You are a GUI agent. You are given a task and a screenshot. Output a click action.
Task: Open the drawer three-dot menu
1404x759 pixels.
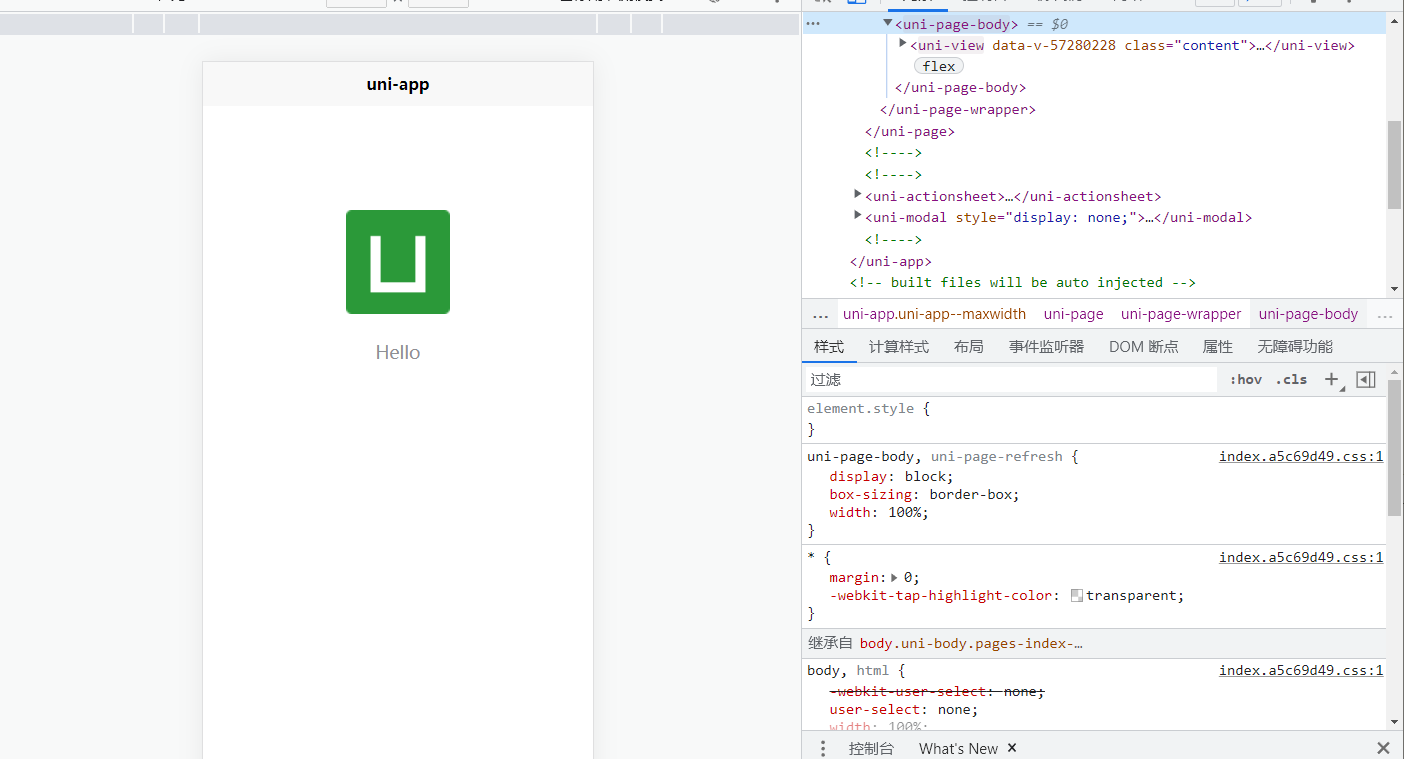[823, 748]
